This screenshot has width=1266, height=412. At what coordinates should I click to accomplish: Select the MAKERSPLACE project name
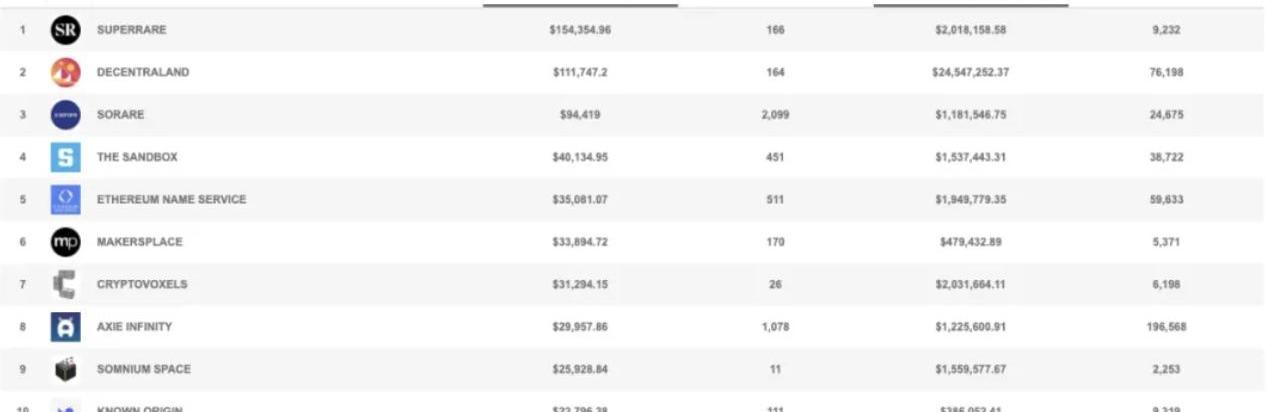tap(140, 242)
